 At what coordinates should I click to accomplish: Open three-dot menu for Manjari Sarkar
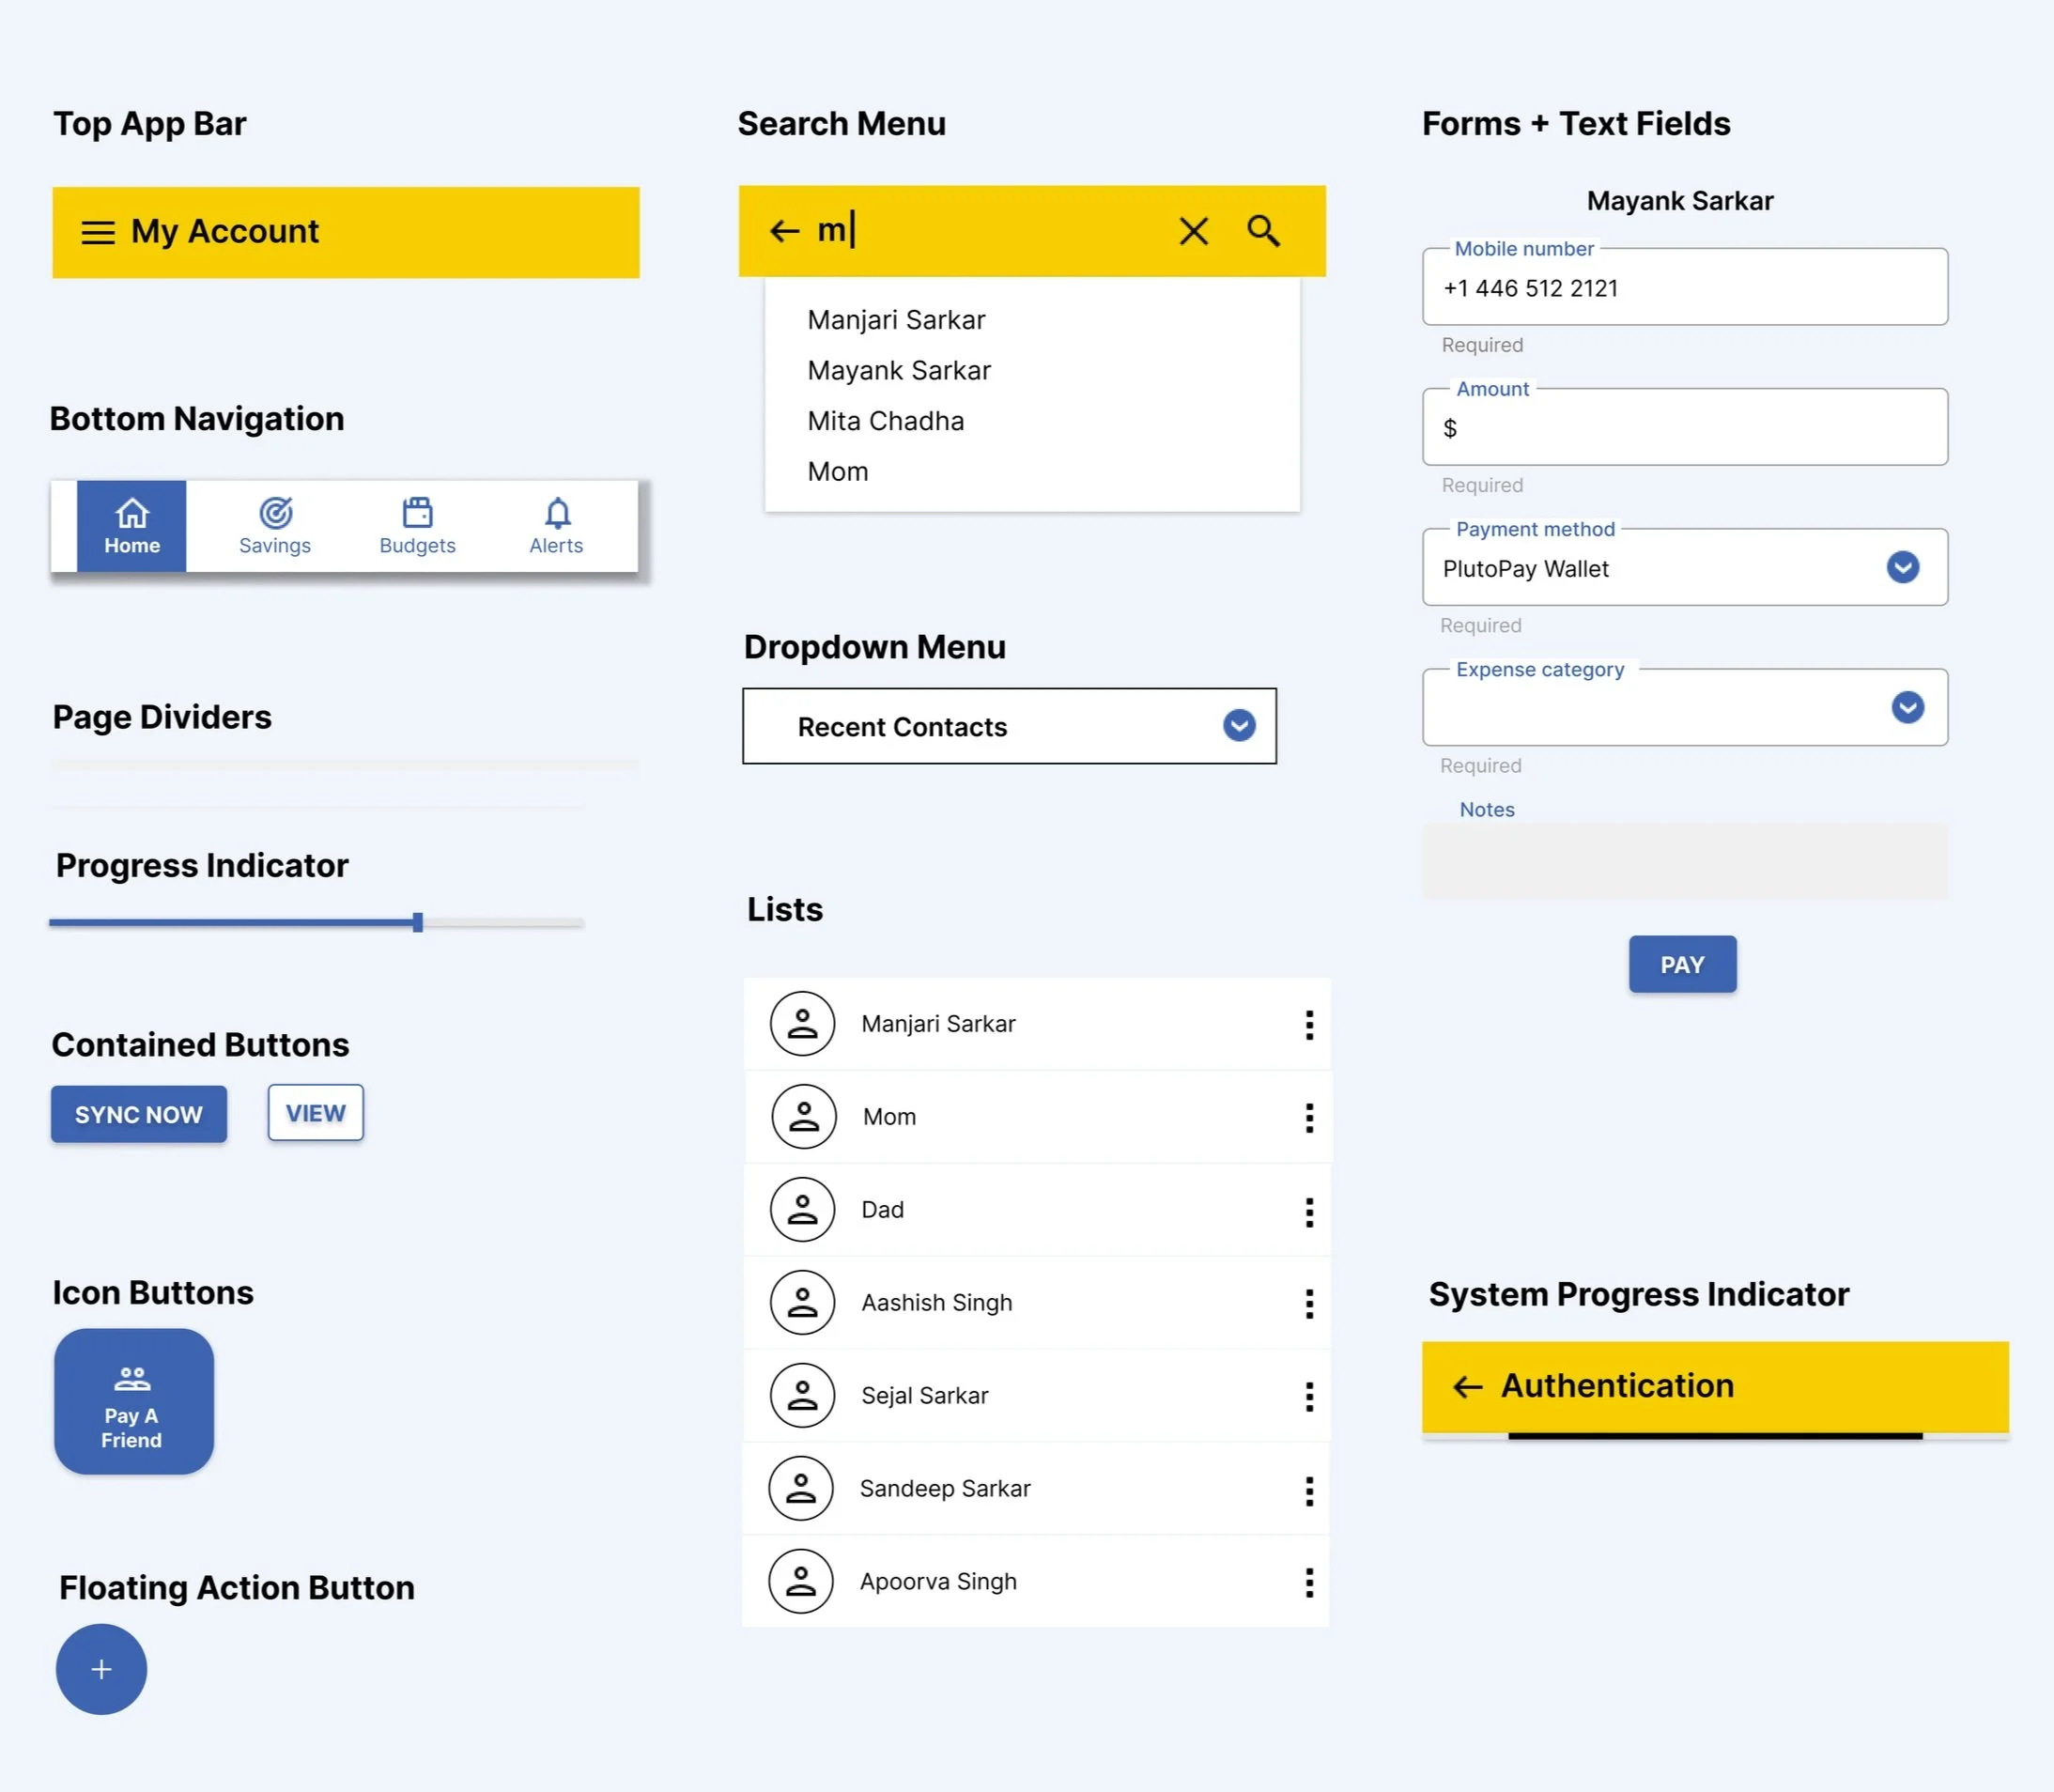[1309, 1024]
